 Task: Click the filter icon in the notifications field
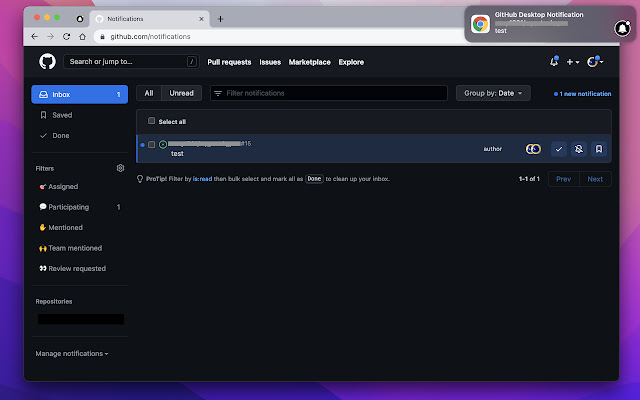point(218,93)
